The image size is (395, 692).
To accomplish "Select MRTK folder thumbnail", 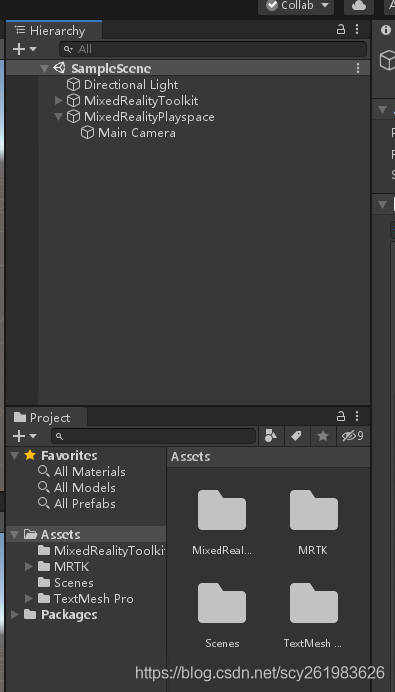I will pos(314,511).
